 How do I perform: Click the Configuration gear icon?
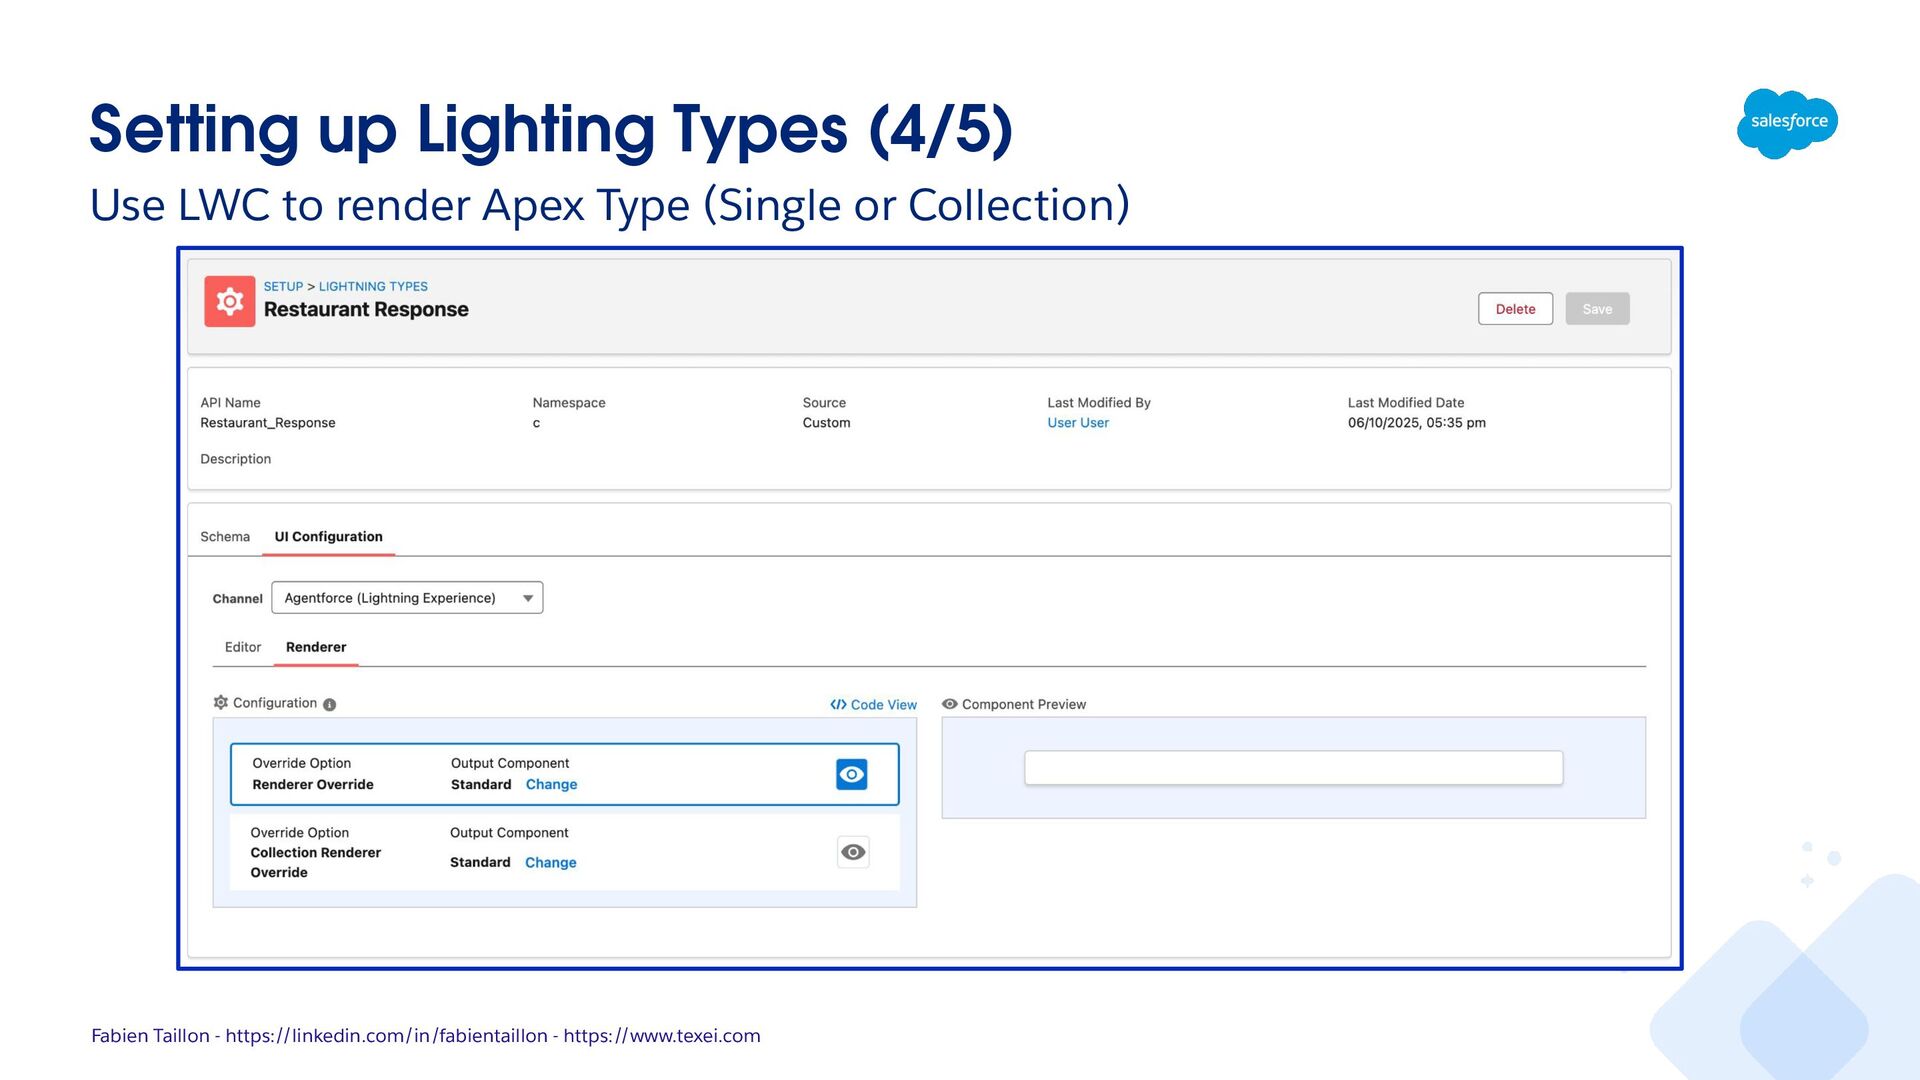pos(221,703)
